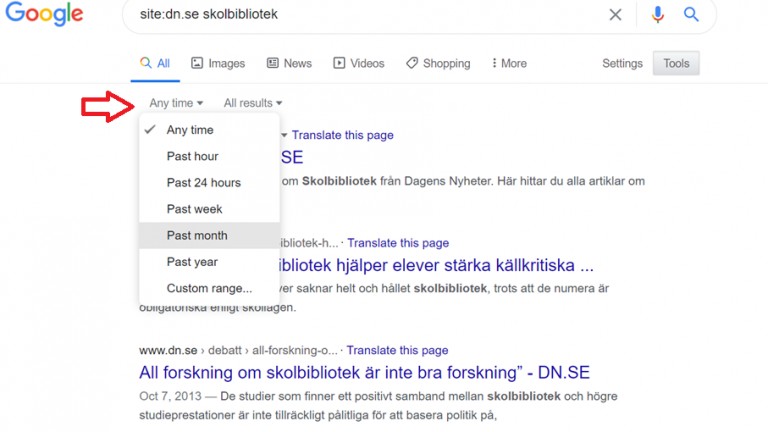Open dropdown arrow beside first Translate link
This screenshot has width=768, height=432.
(x=284, y=135)
